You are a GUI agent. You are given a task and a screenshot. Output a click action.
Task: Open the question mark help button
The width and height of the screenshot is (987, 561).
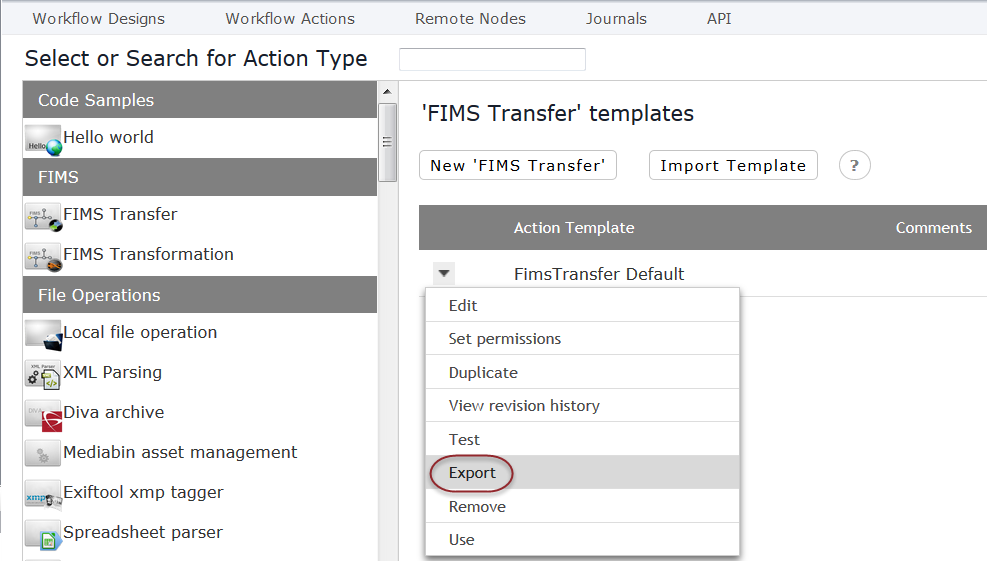pos(854,166)
